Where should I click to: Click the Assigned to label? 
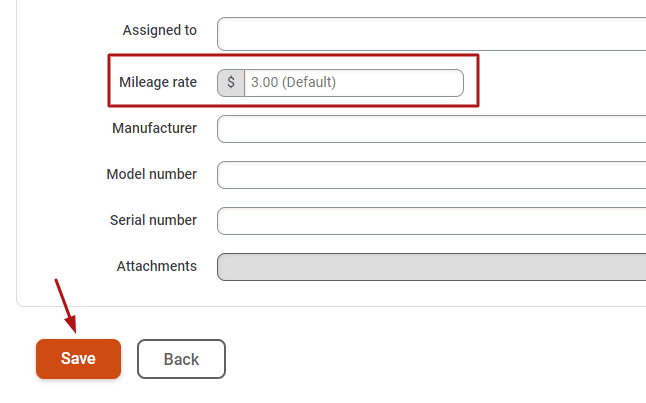pyautogui.click(x=159, y=30)
